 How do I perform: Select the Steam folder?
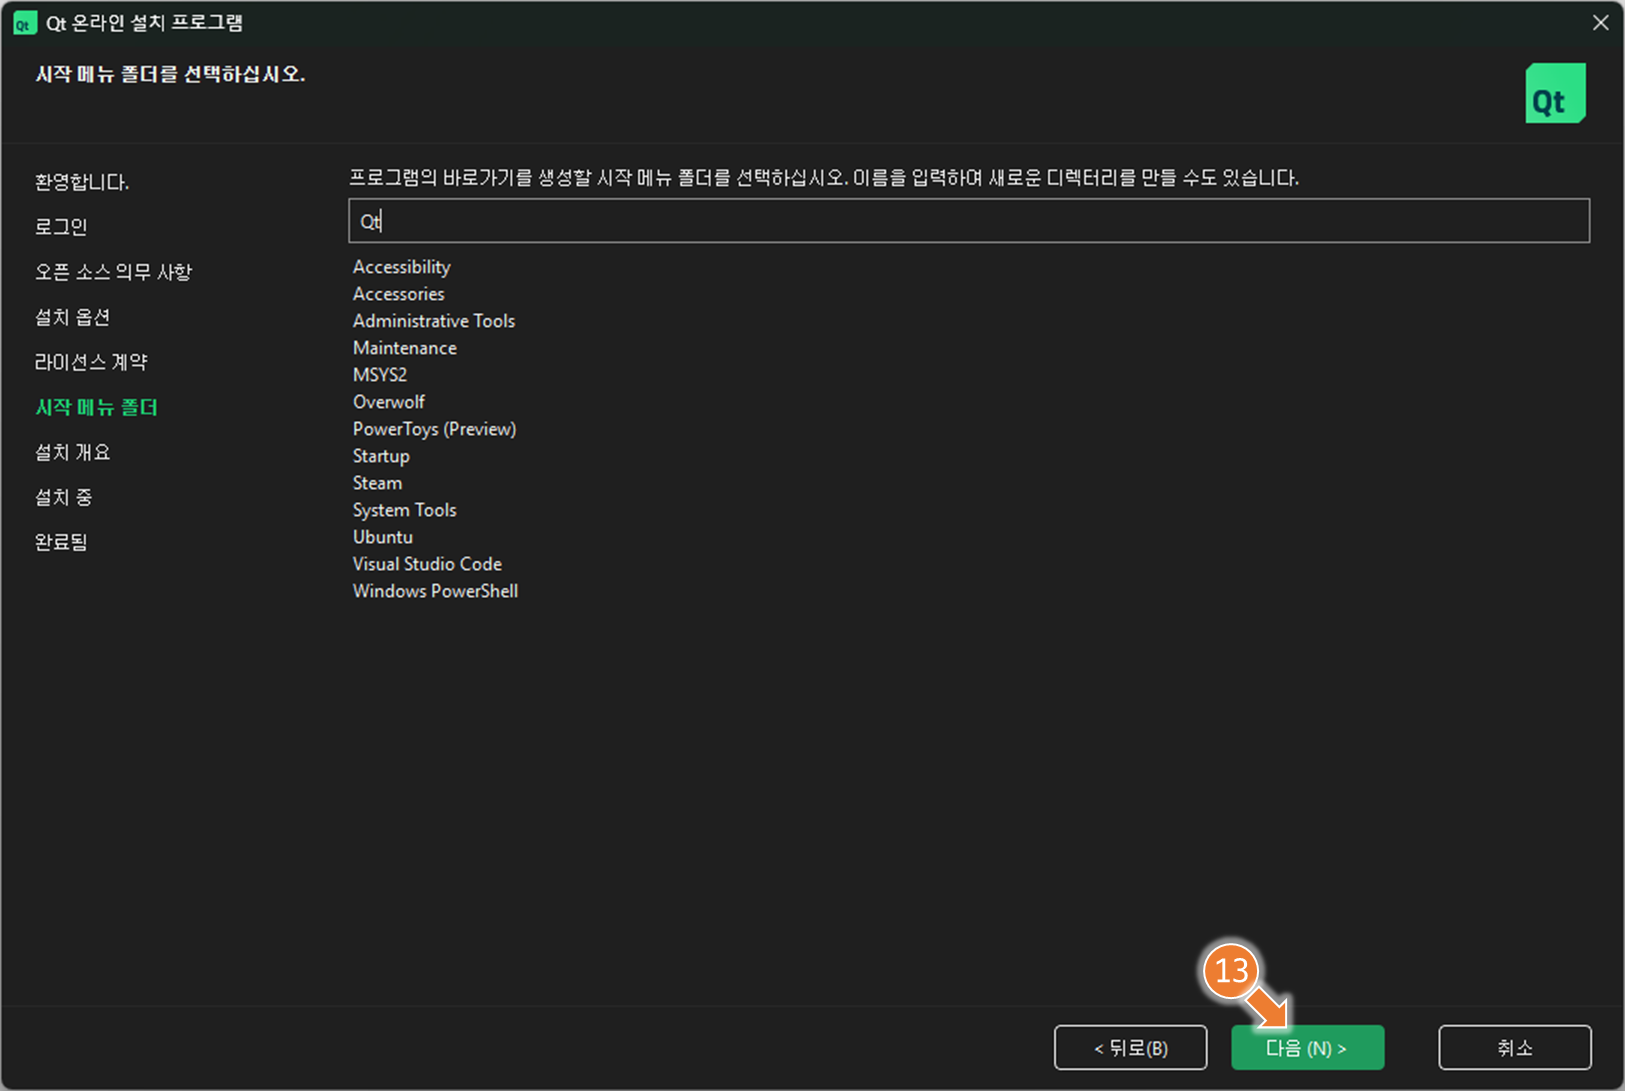click(x=377, y=483)
